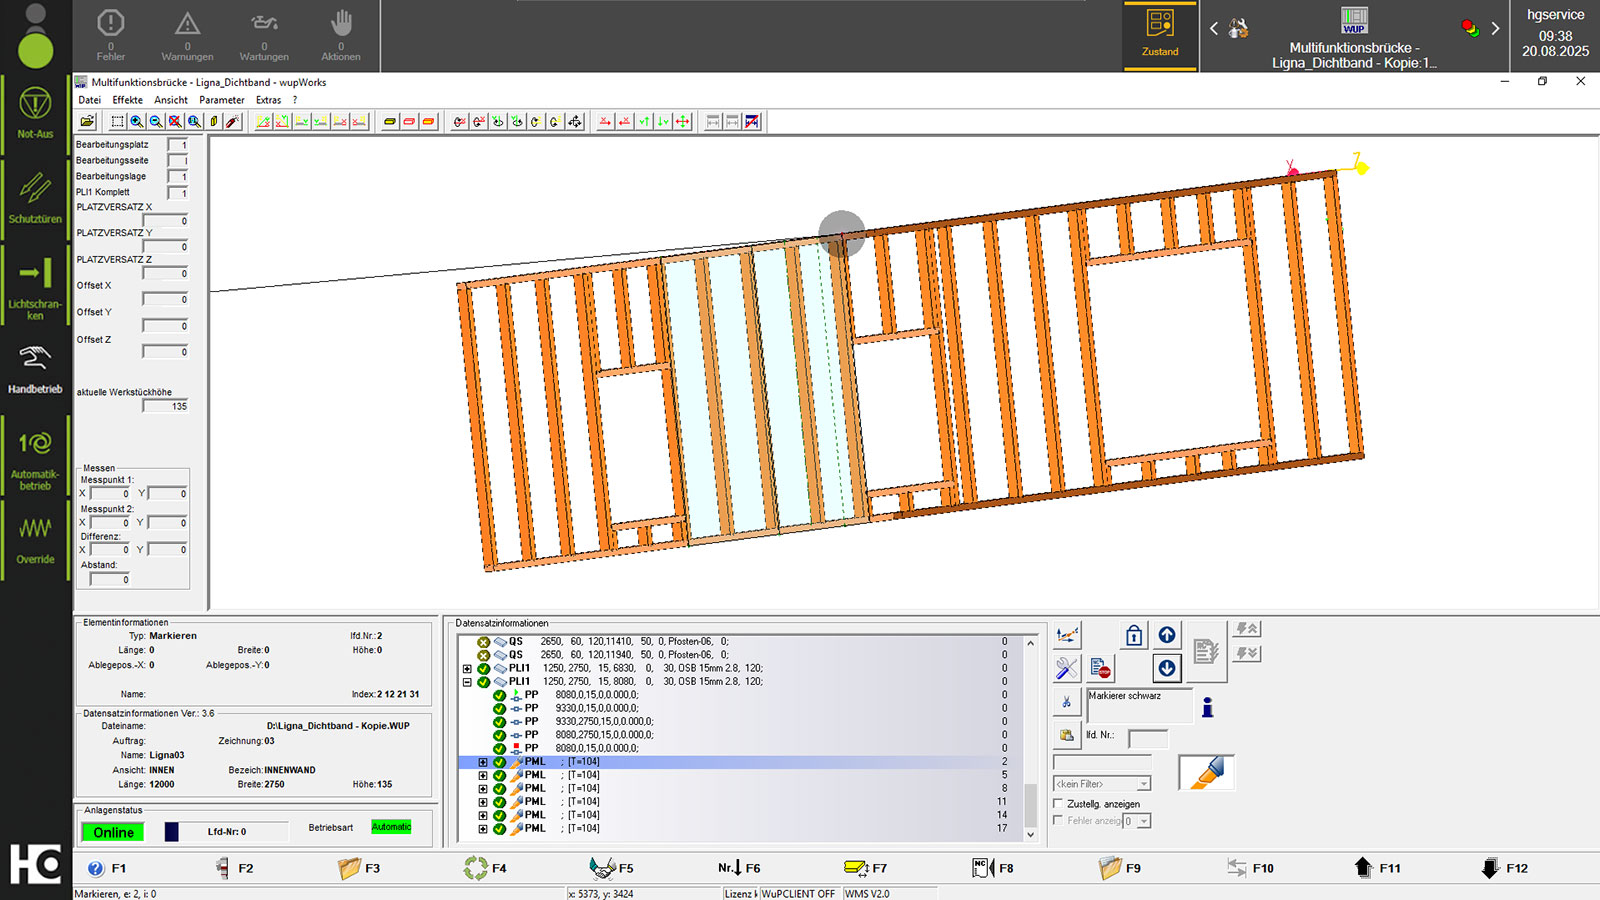1600x900 pixels.
Task: Click the Nr. F6 button
Action: pyautogui.click(x=739, y=868)
